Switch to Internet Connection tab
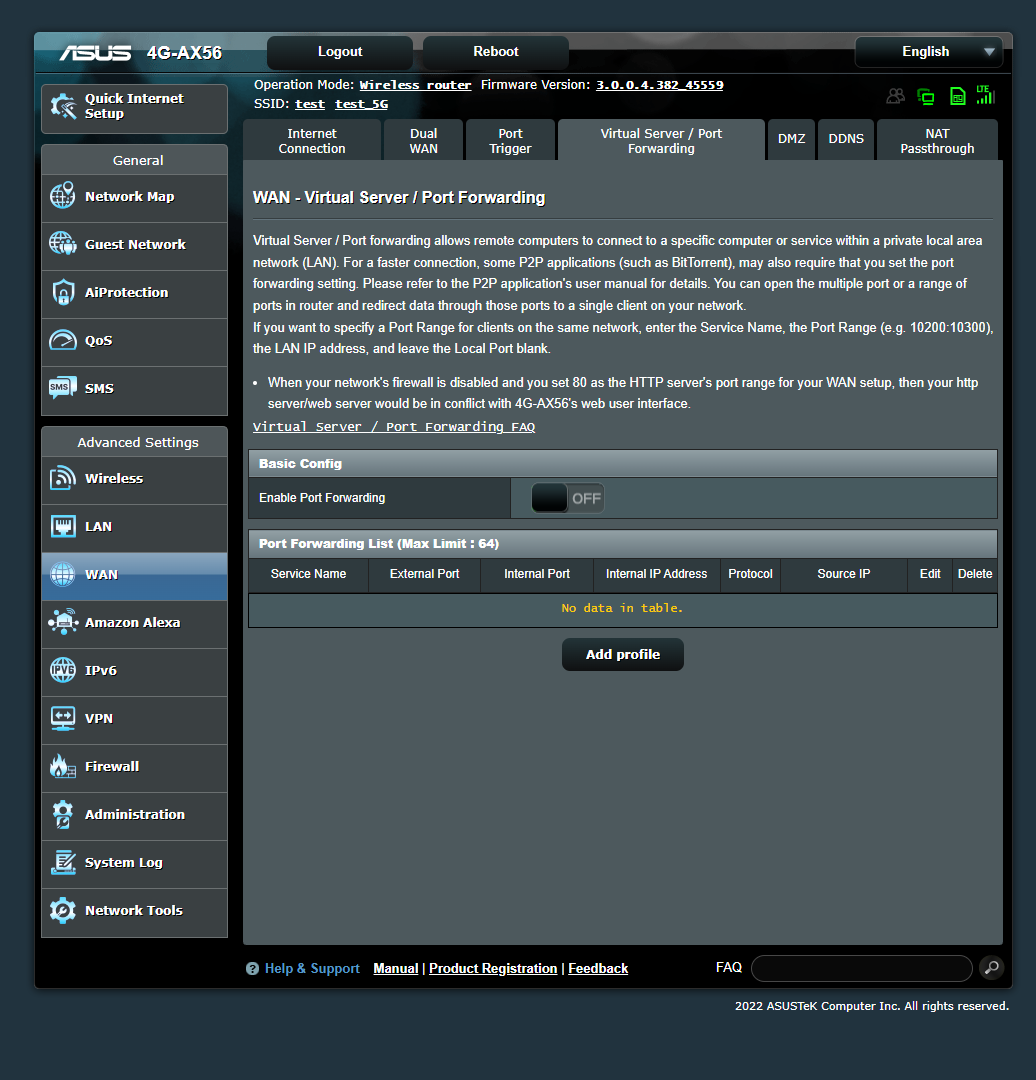 pos(312,141)
